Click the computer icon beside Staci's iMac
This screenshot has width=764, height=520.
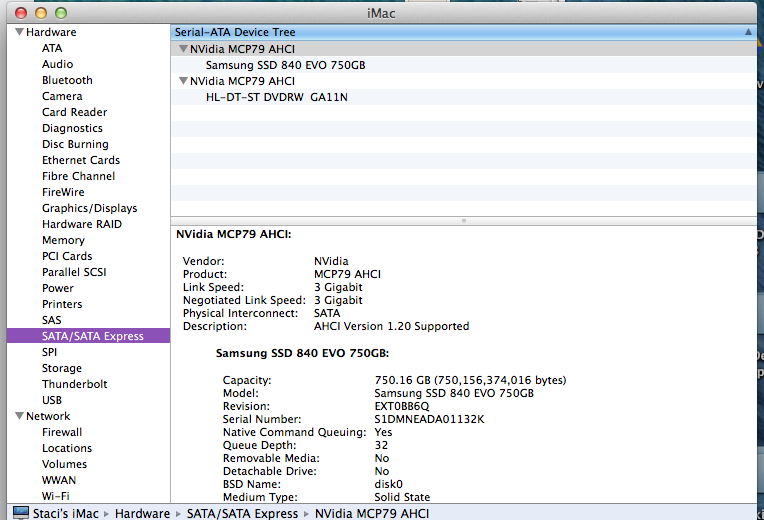coord(21,513)
